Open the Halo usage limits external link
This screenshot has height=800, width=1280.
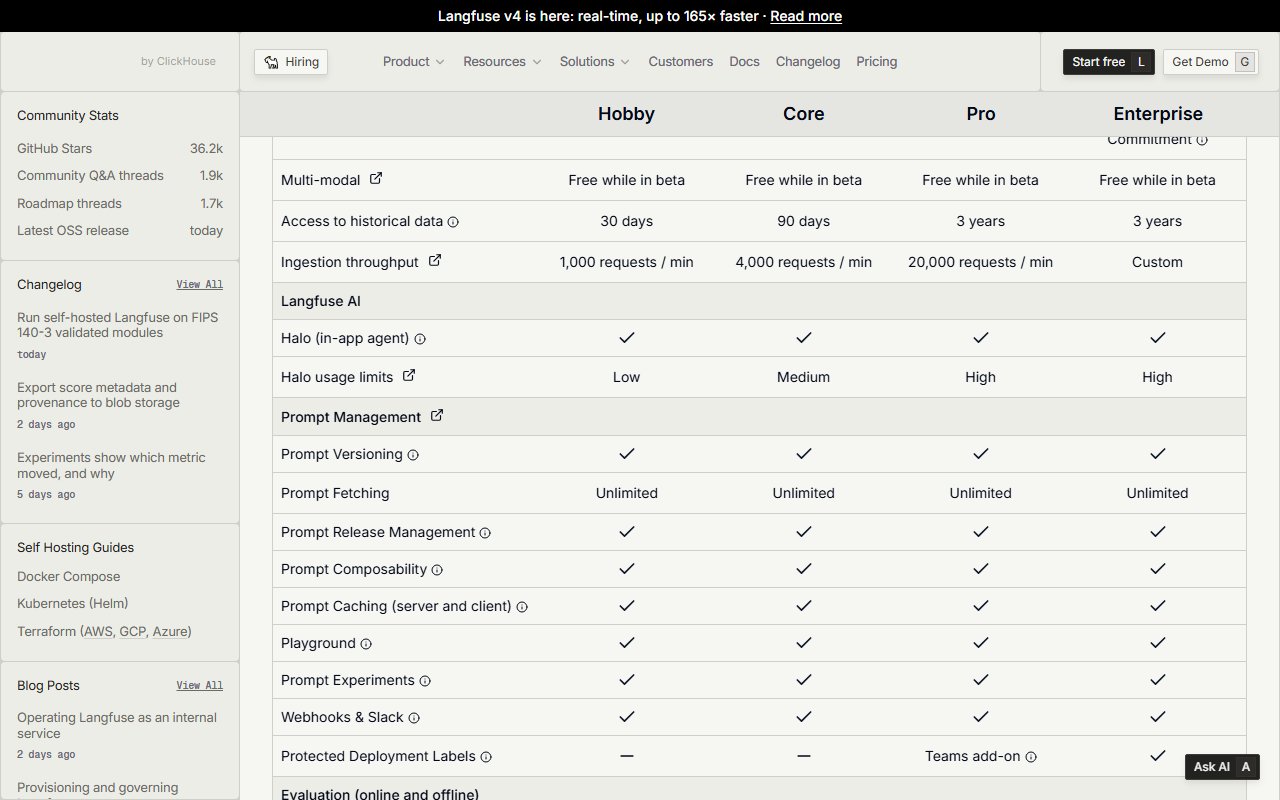point(409,376)
